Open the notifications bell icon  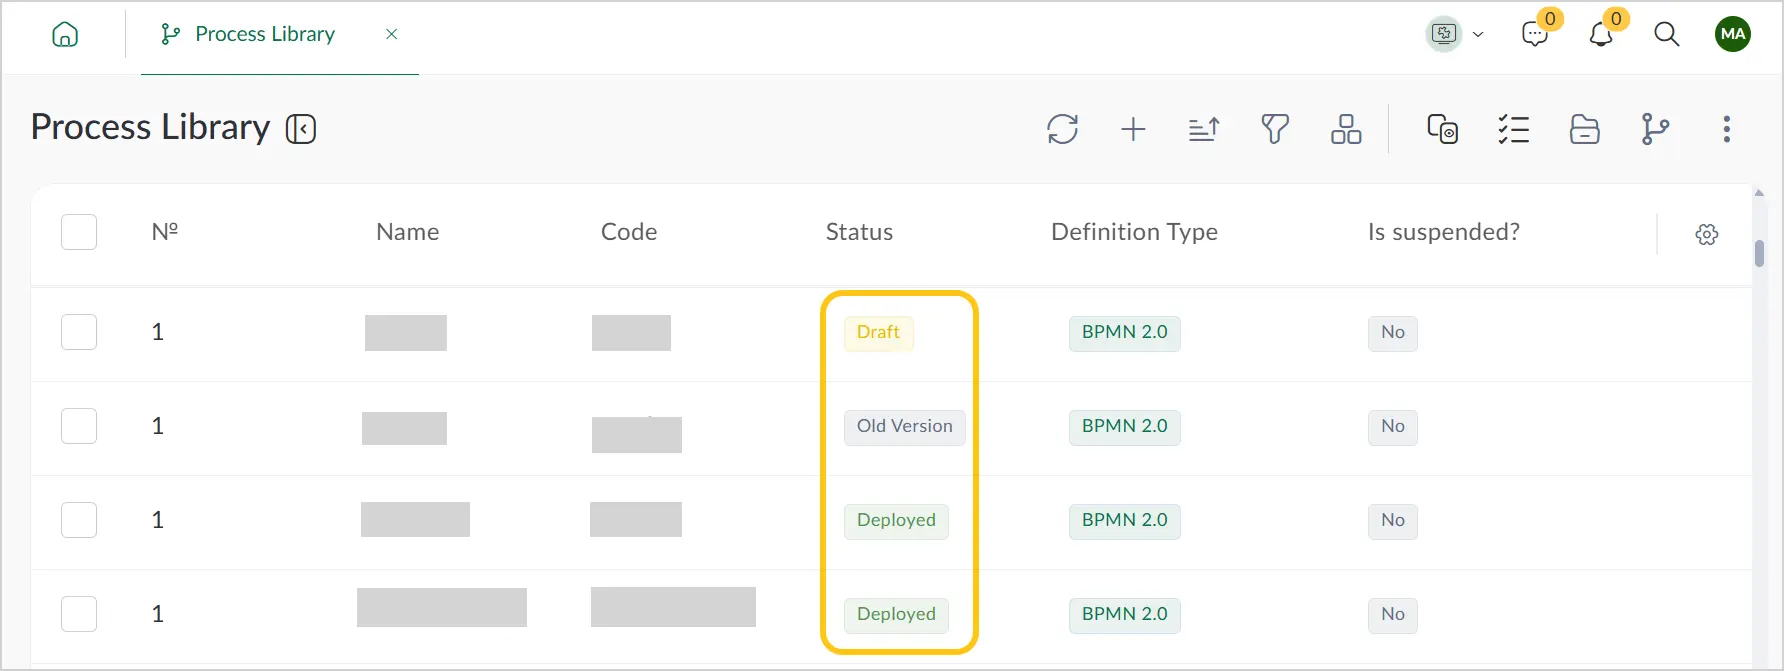[1601, 35]
